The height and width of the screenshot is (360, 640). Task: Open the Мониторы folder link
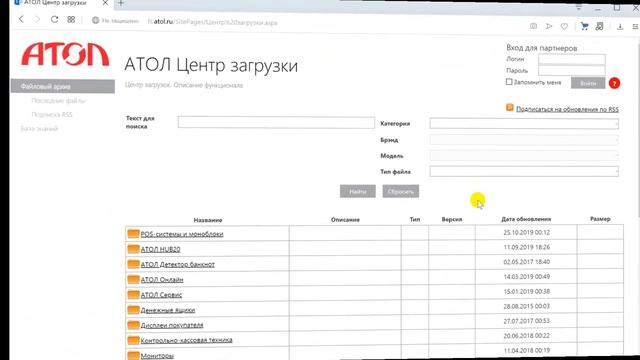pyautogui.click(x=157, y=356)
